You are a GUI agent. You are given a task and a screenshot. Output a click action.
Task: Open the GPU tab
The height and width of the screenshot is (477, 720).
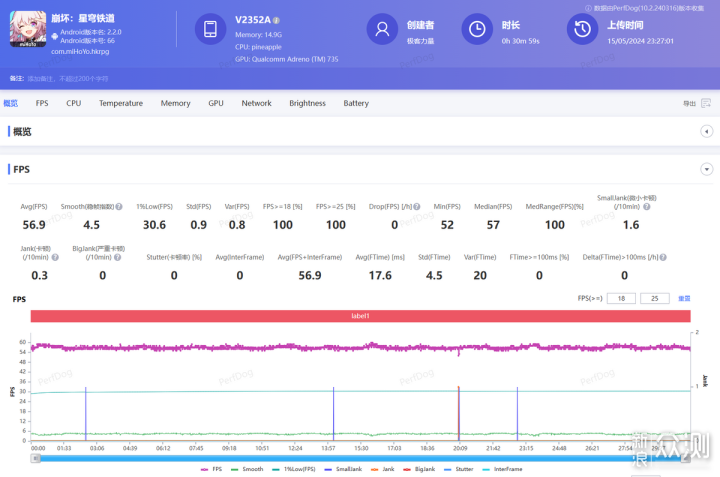[x=216, y=103]
